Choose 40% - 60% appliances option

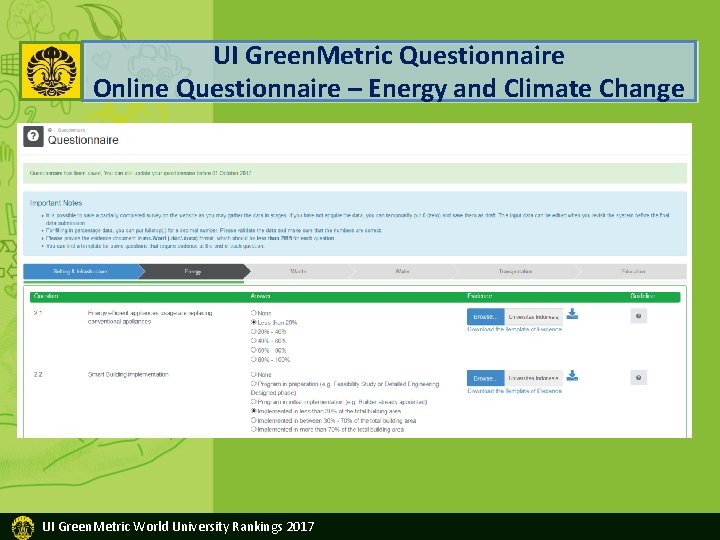point(253,341)
